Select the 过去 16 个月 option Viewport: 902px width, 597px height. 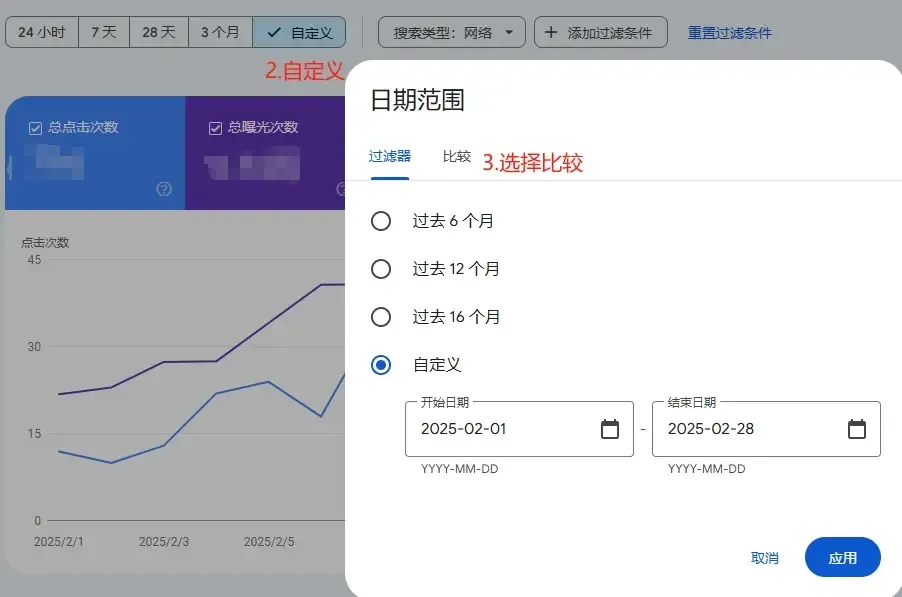pos(380,317)
